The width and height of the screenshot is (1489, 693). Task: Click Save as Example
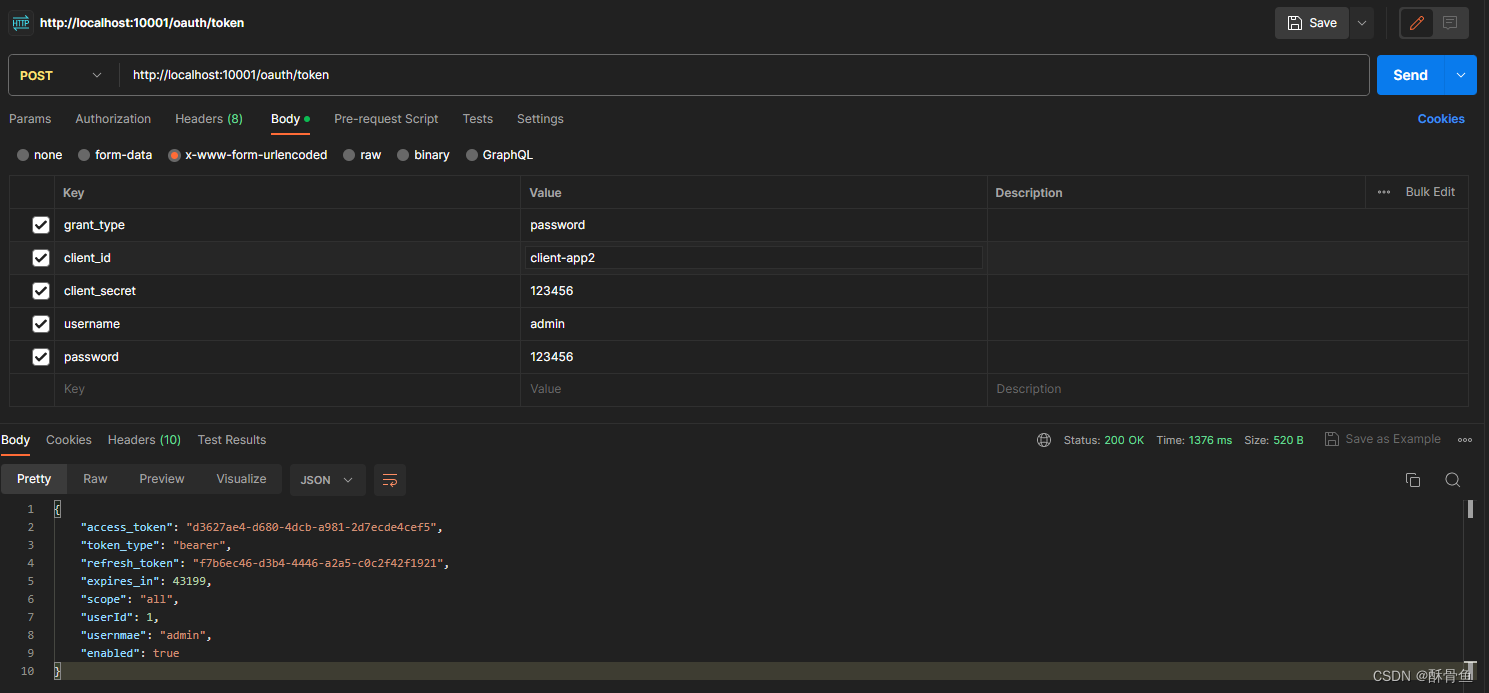1383,439
